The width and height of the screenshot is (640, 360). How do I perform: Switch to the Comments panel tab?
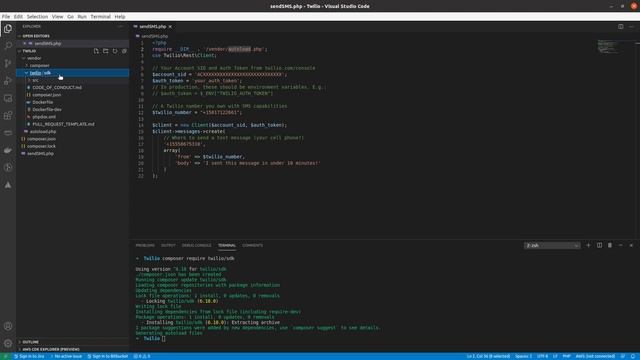[x=252, y=245]
